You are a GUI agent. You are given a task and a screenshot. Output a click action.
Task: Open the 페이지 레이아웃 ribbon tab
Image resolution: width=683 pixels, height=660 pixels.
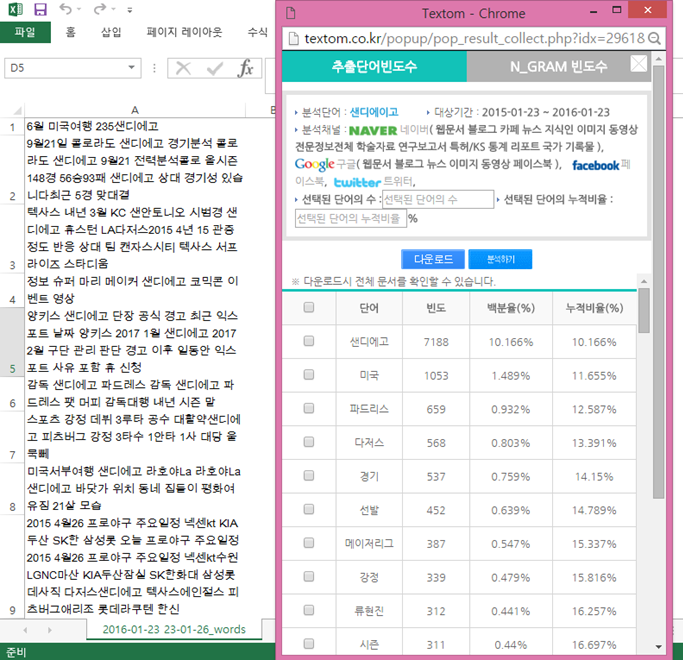pos(184,32)
